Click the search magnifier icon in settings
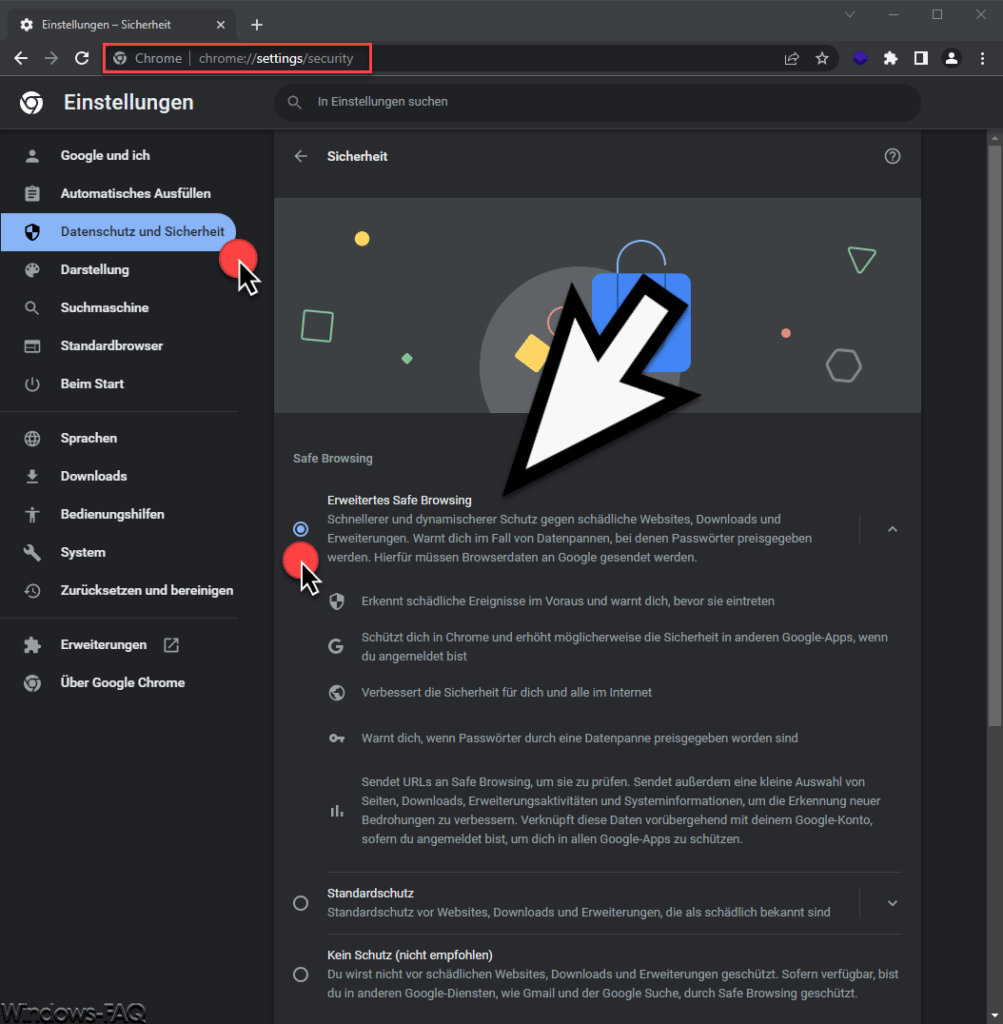 click(x=295, y=102)
